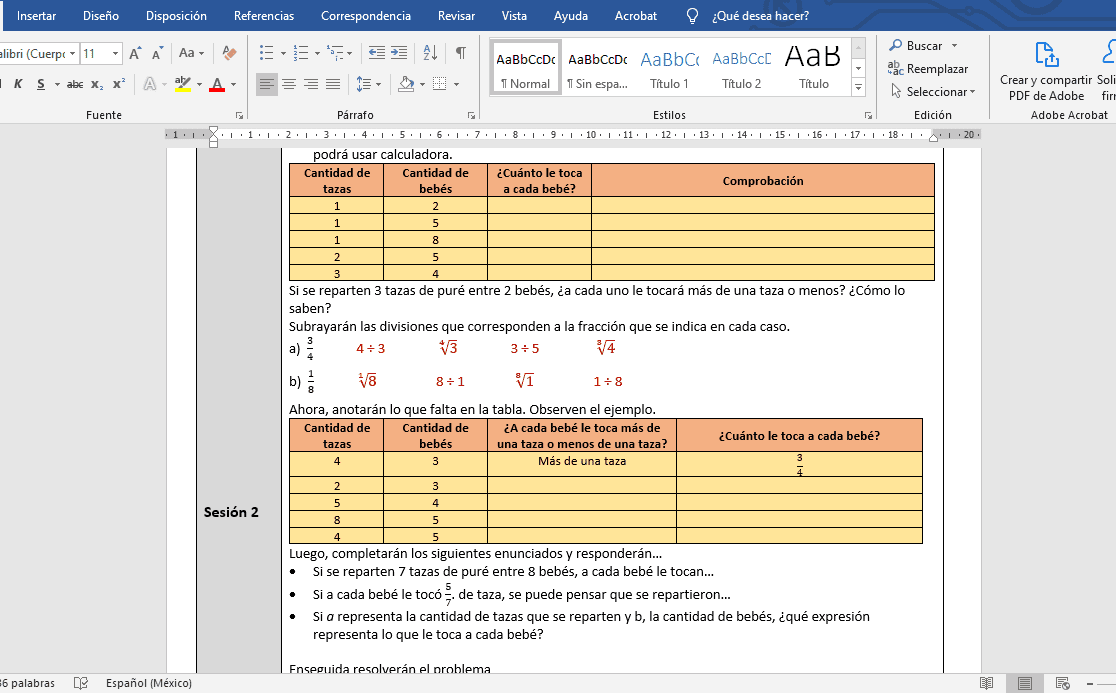1116x693 pixels.
Task: Justify the paragraph text
Action: click(332, 84)
